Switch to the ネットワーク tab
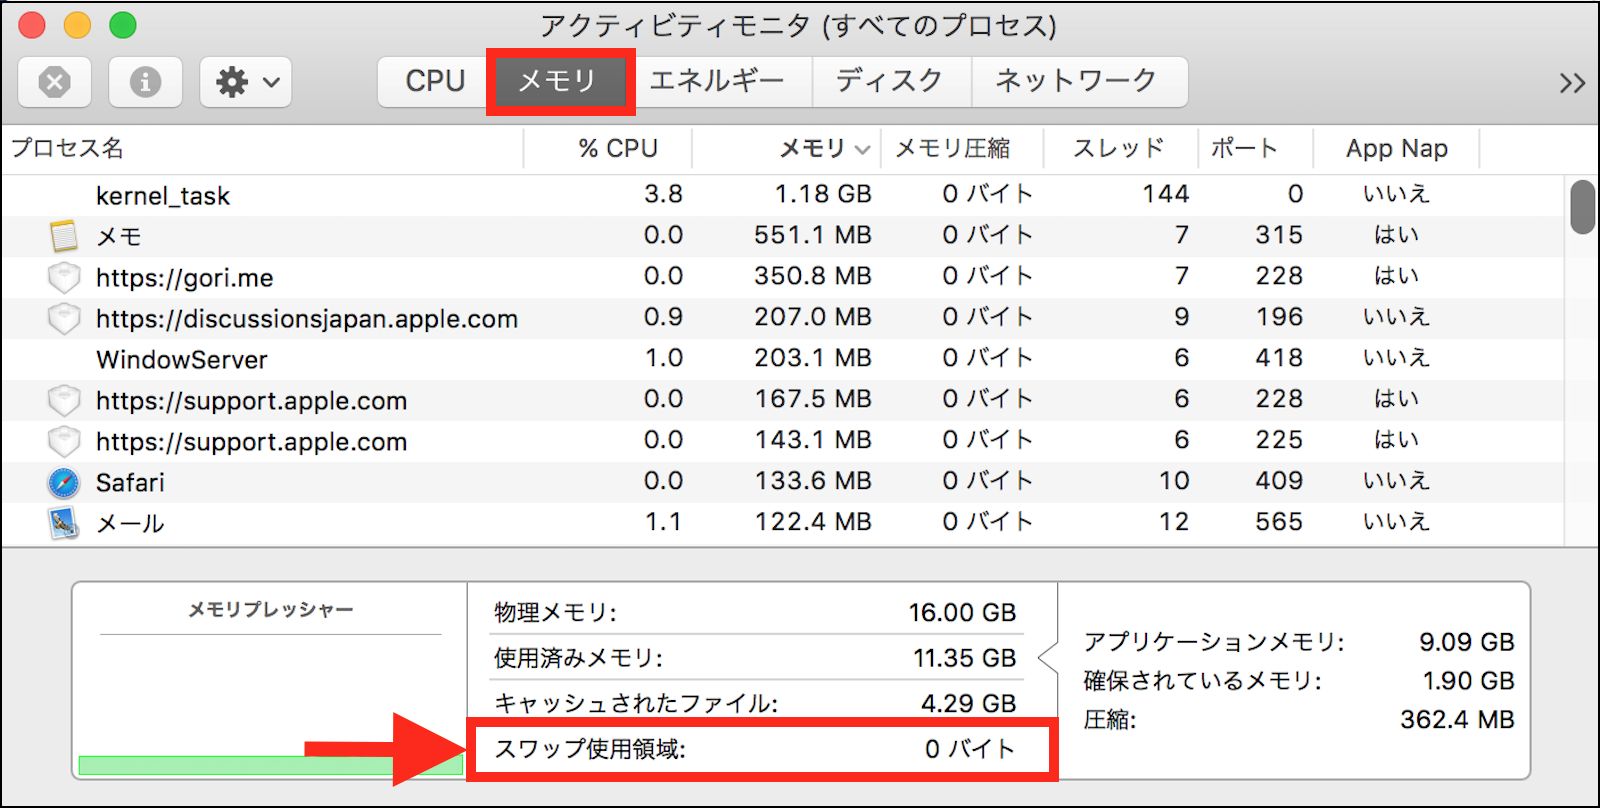This screenshot has width=1600, height=808. (1077, 81)
